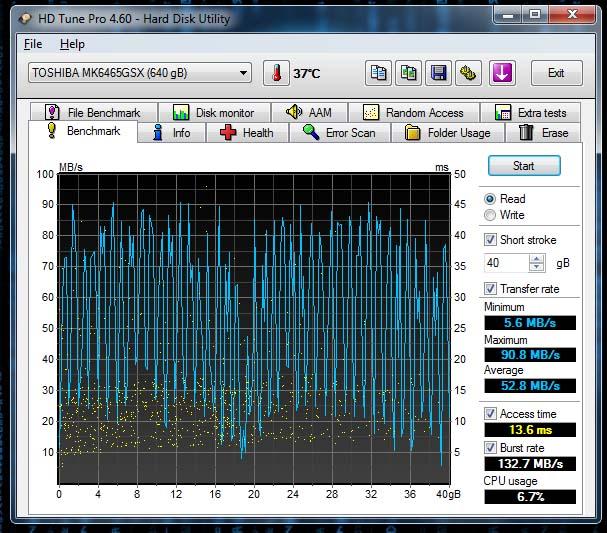
Task: Open Disk monitor tab
Action: point(214,113)
